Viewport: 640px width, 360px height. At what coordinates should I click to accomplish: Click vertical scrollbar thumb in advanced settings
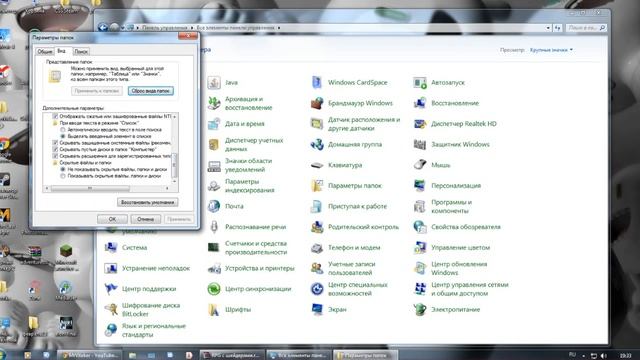175,165
